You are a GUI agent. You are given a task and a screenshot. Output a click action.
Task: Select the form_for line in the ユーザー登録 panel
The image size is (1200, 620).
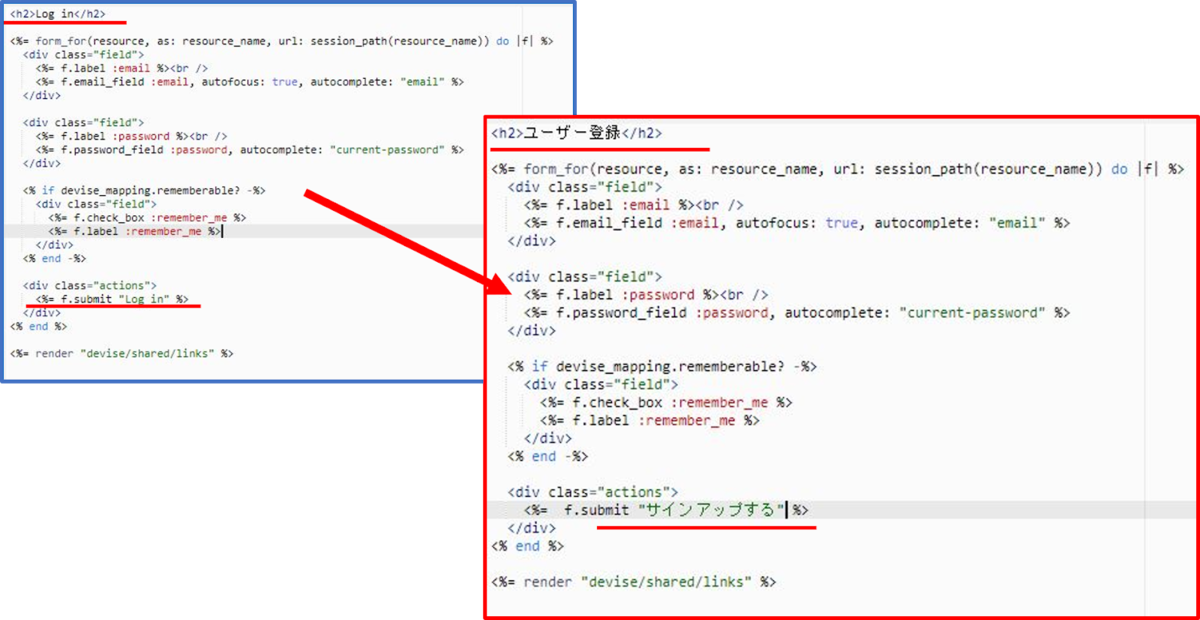(838, 169)
